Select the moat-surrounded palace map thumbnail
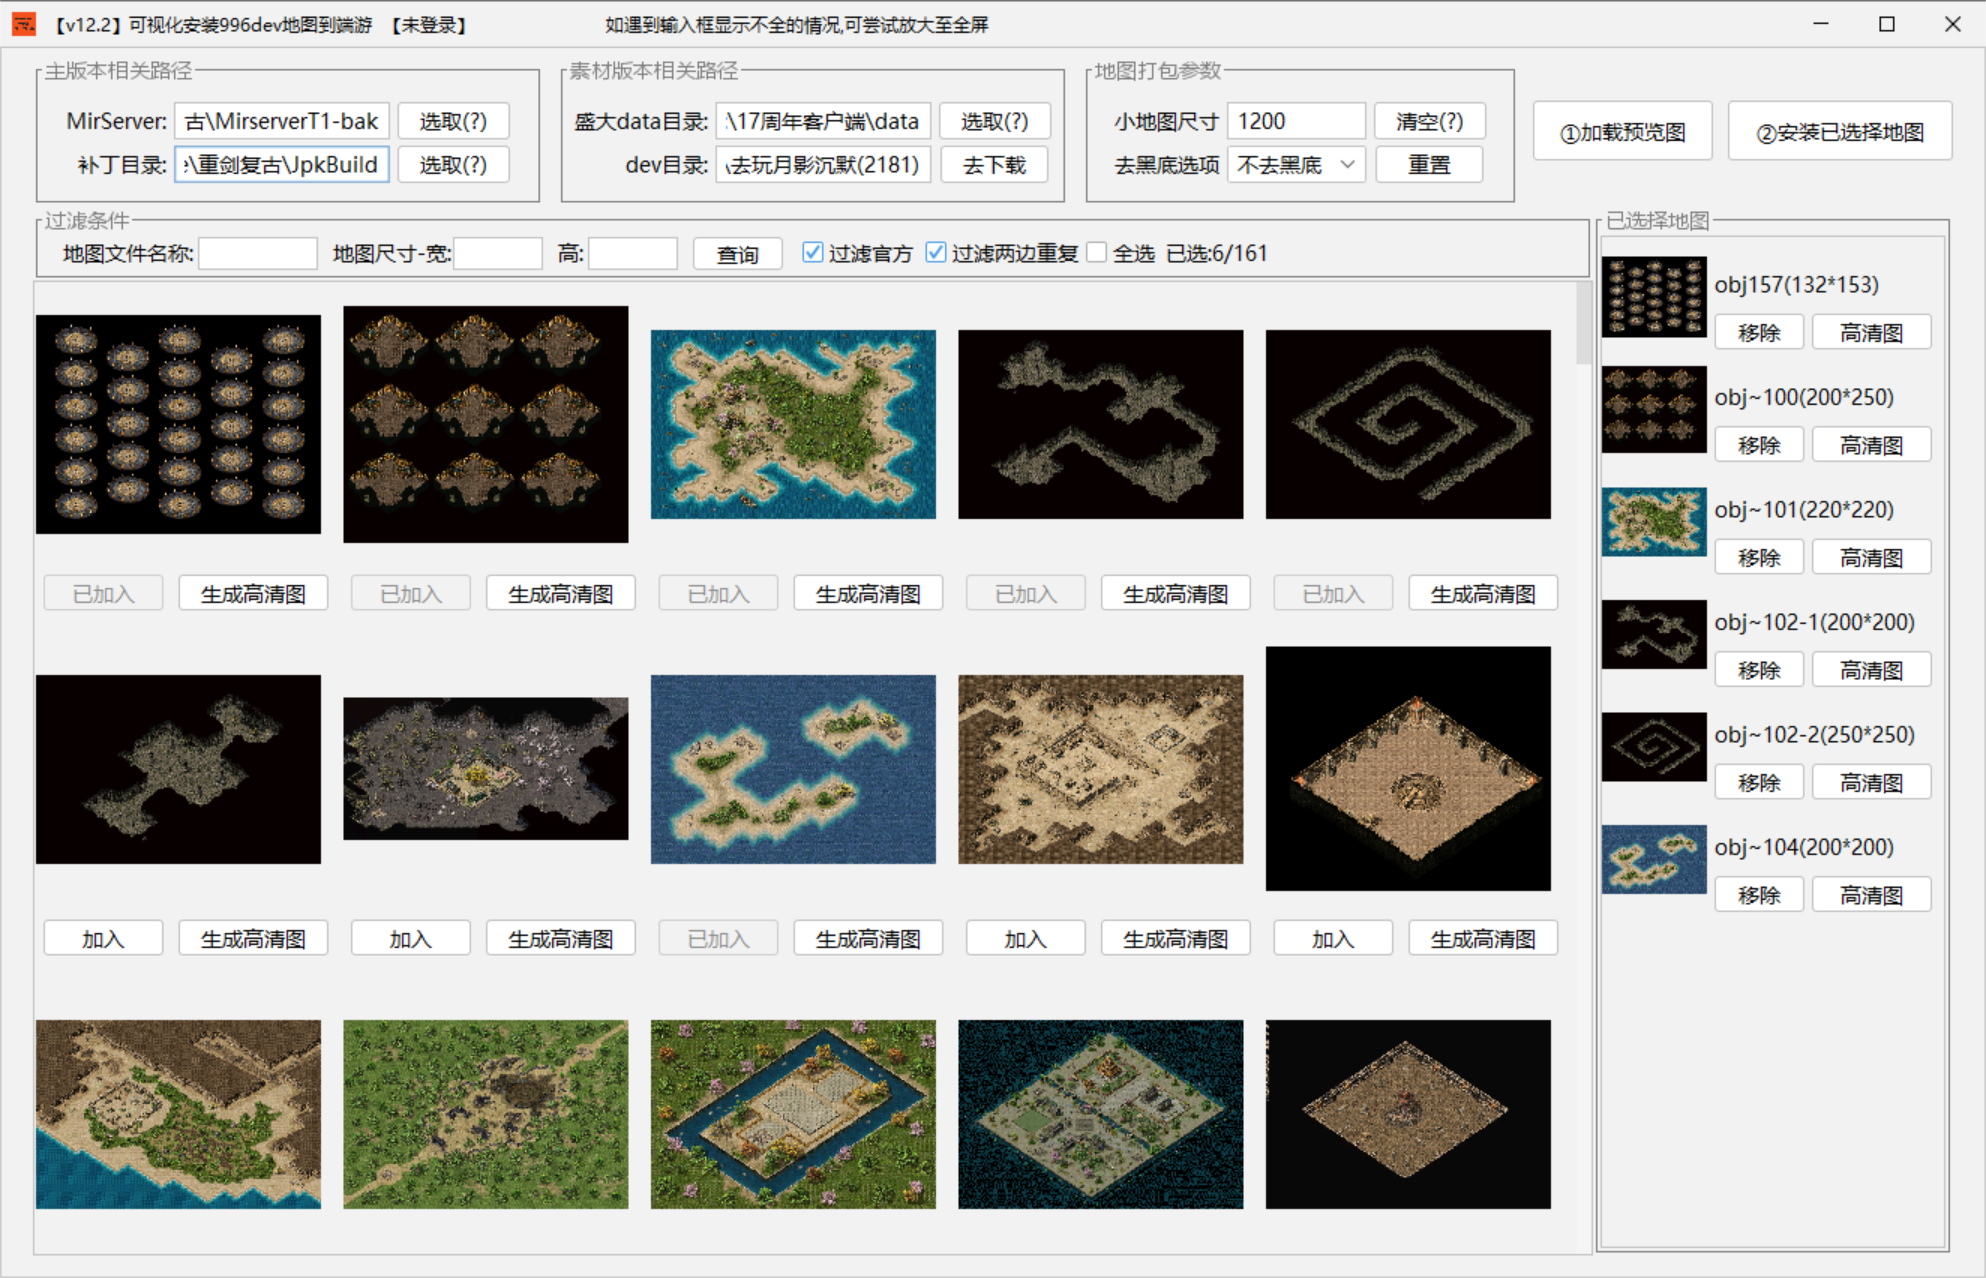This screenshot has width=1986, height=1278. [793, 1114]
